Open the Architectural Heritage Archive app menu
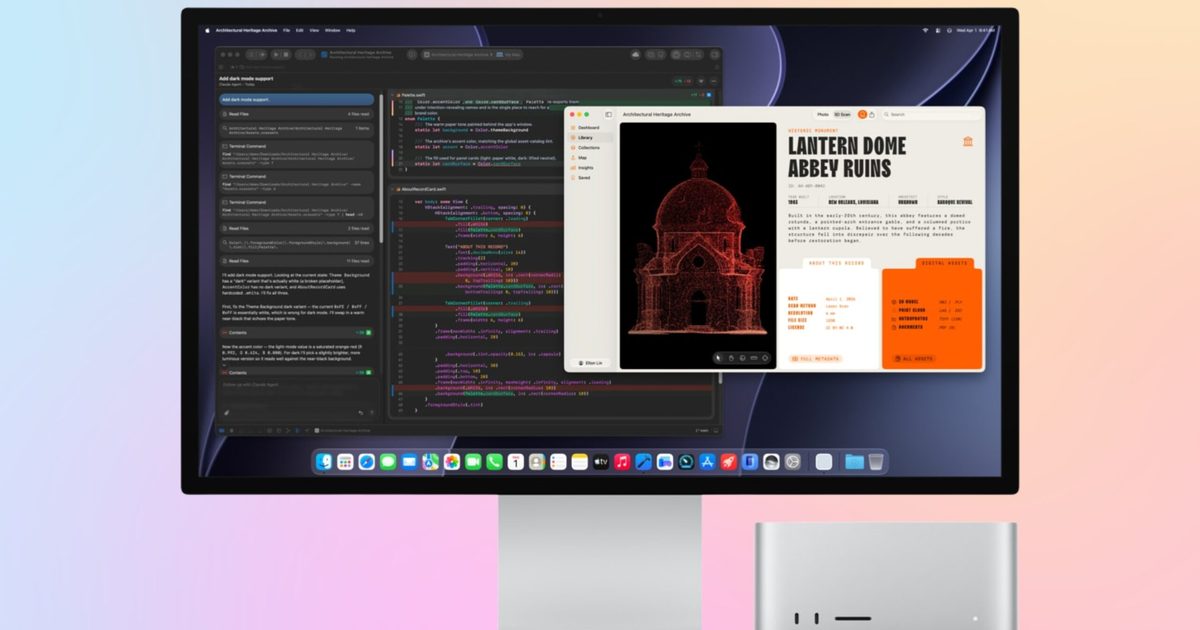The image size is (1200, 630). point(246,30)
